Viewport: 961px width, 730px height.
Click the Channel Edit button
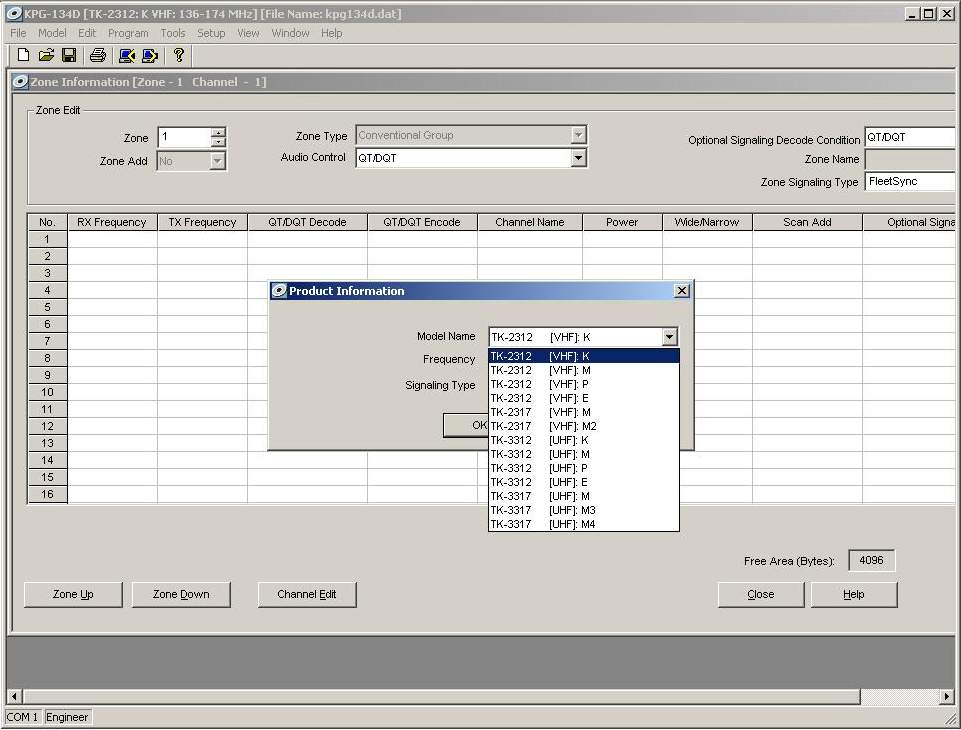click(306, 594)
